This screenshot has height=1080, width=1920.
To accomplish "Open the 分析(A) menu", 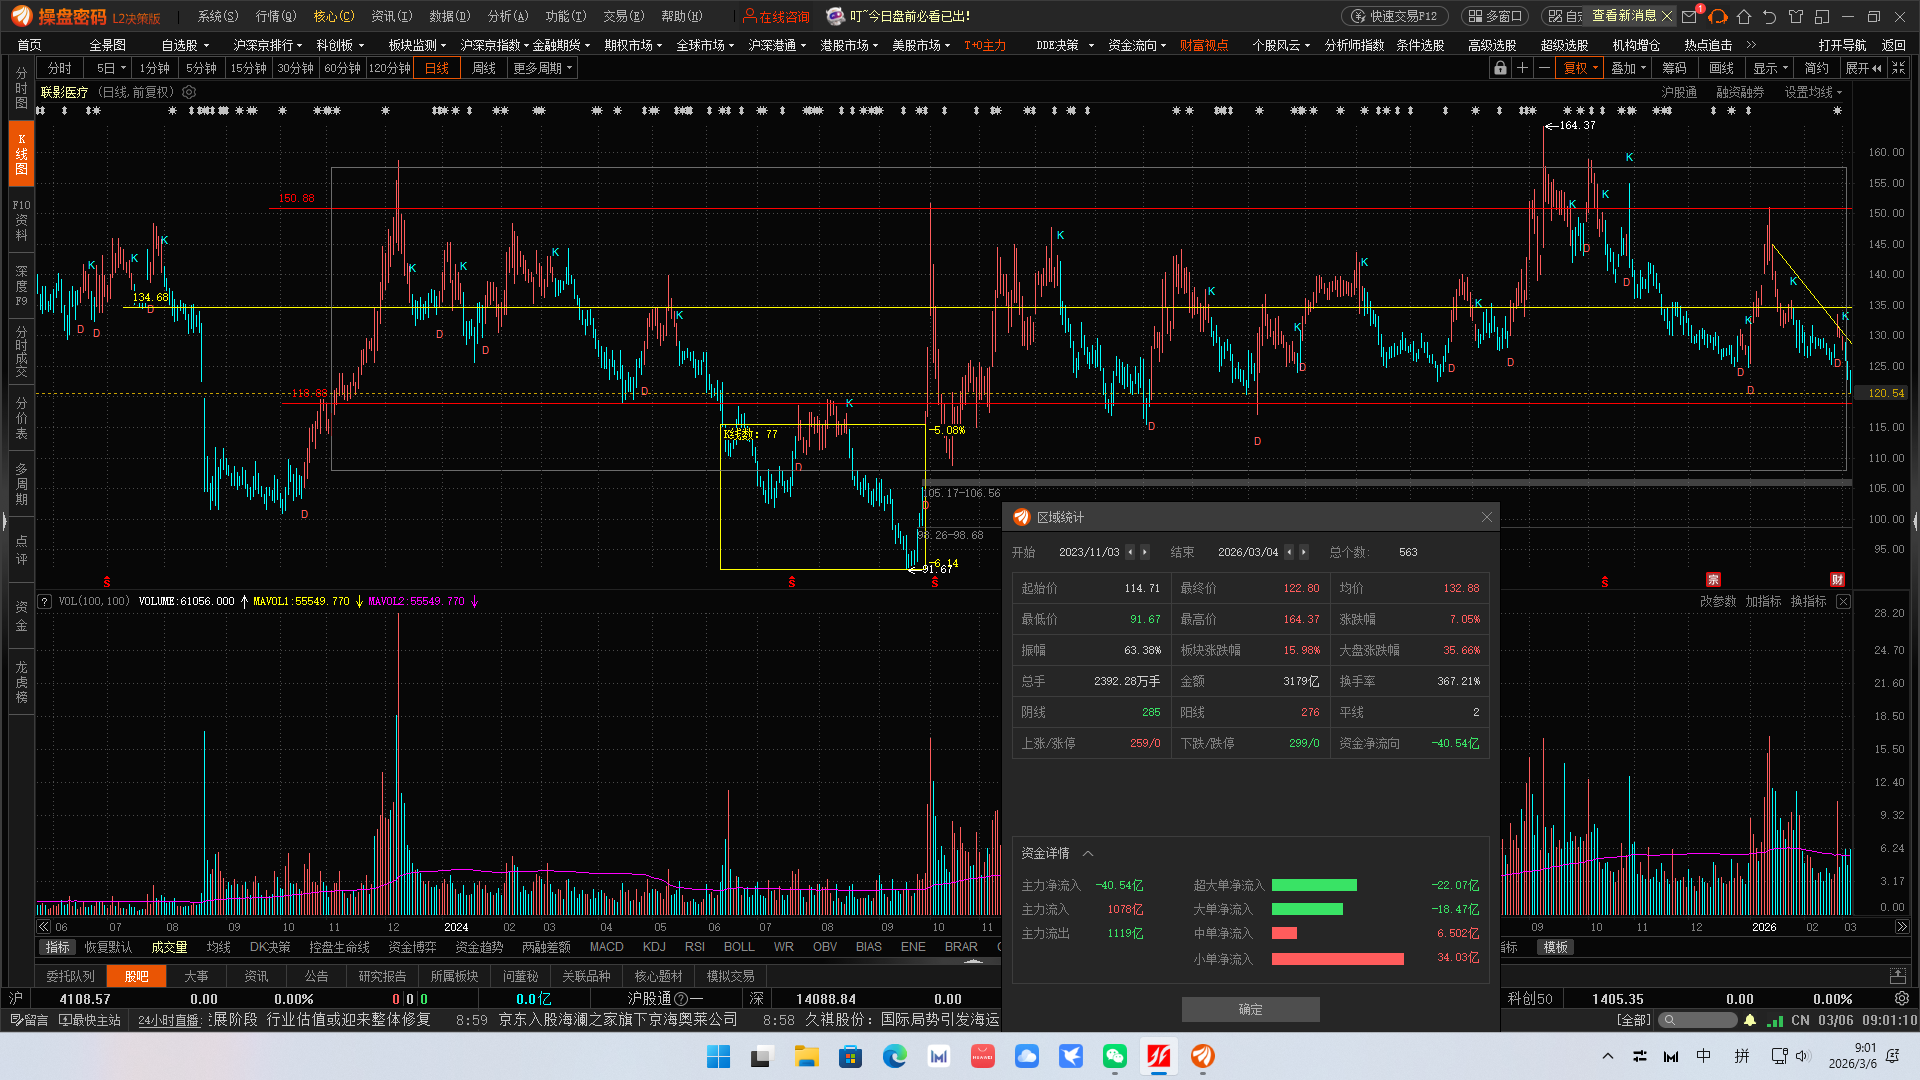I will [508, 16].
